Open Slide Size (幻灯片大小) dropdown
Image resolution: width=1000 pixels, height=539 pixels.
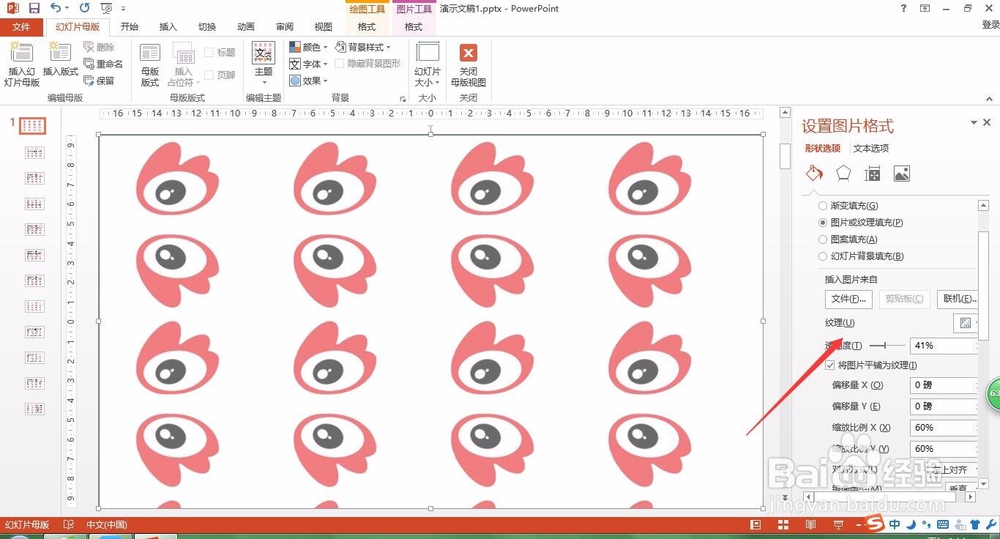pyautogui.click(x=427, y=64)
